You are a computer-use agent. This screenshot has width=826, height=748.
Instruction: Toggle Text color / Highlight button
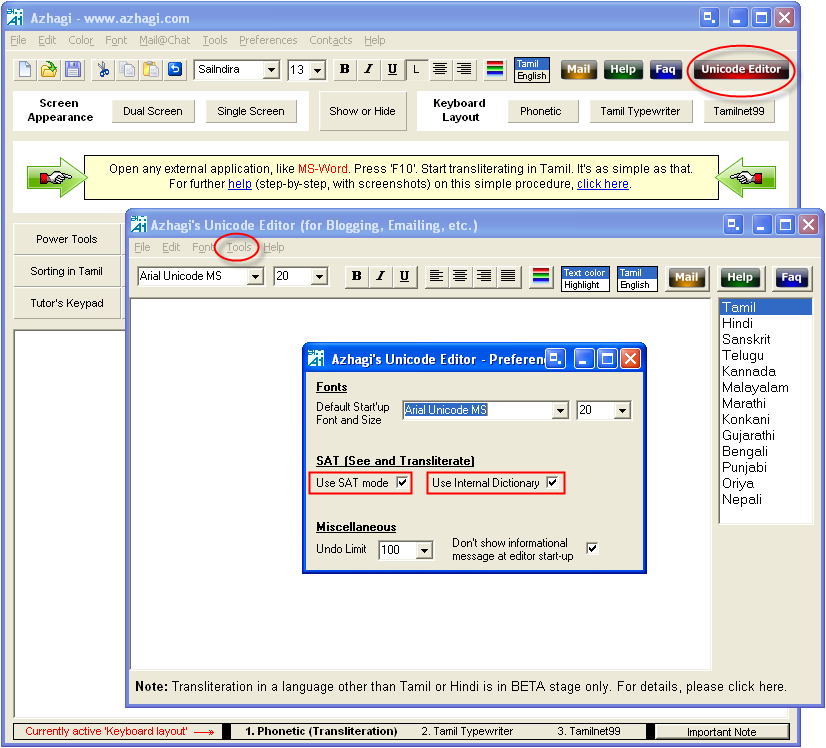(585, 279)
